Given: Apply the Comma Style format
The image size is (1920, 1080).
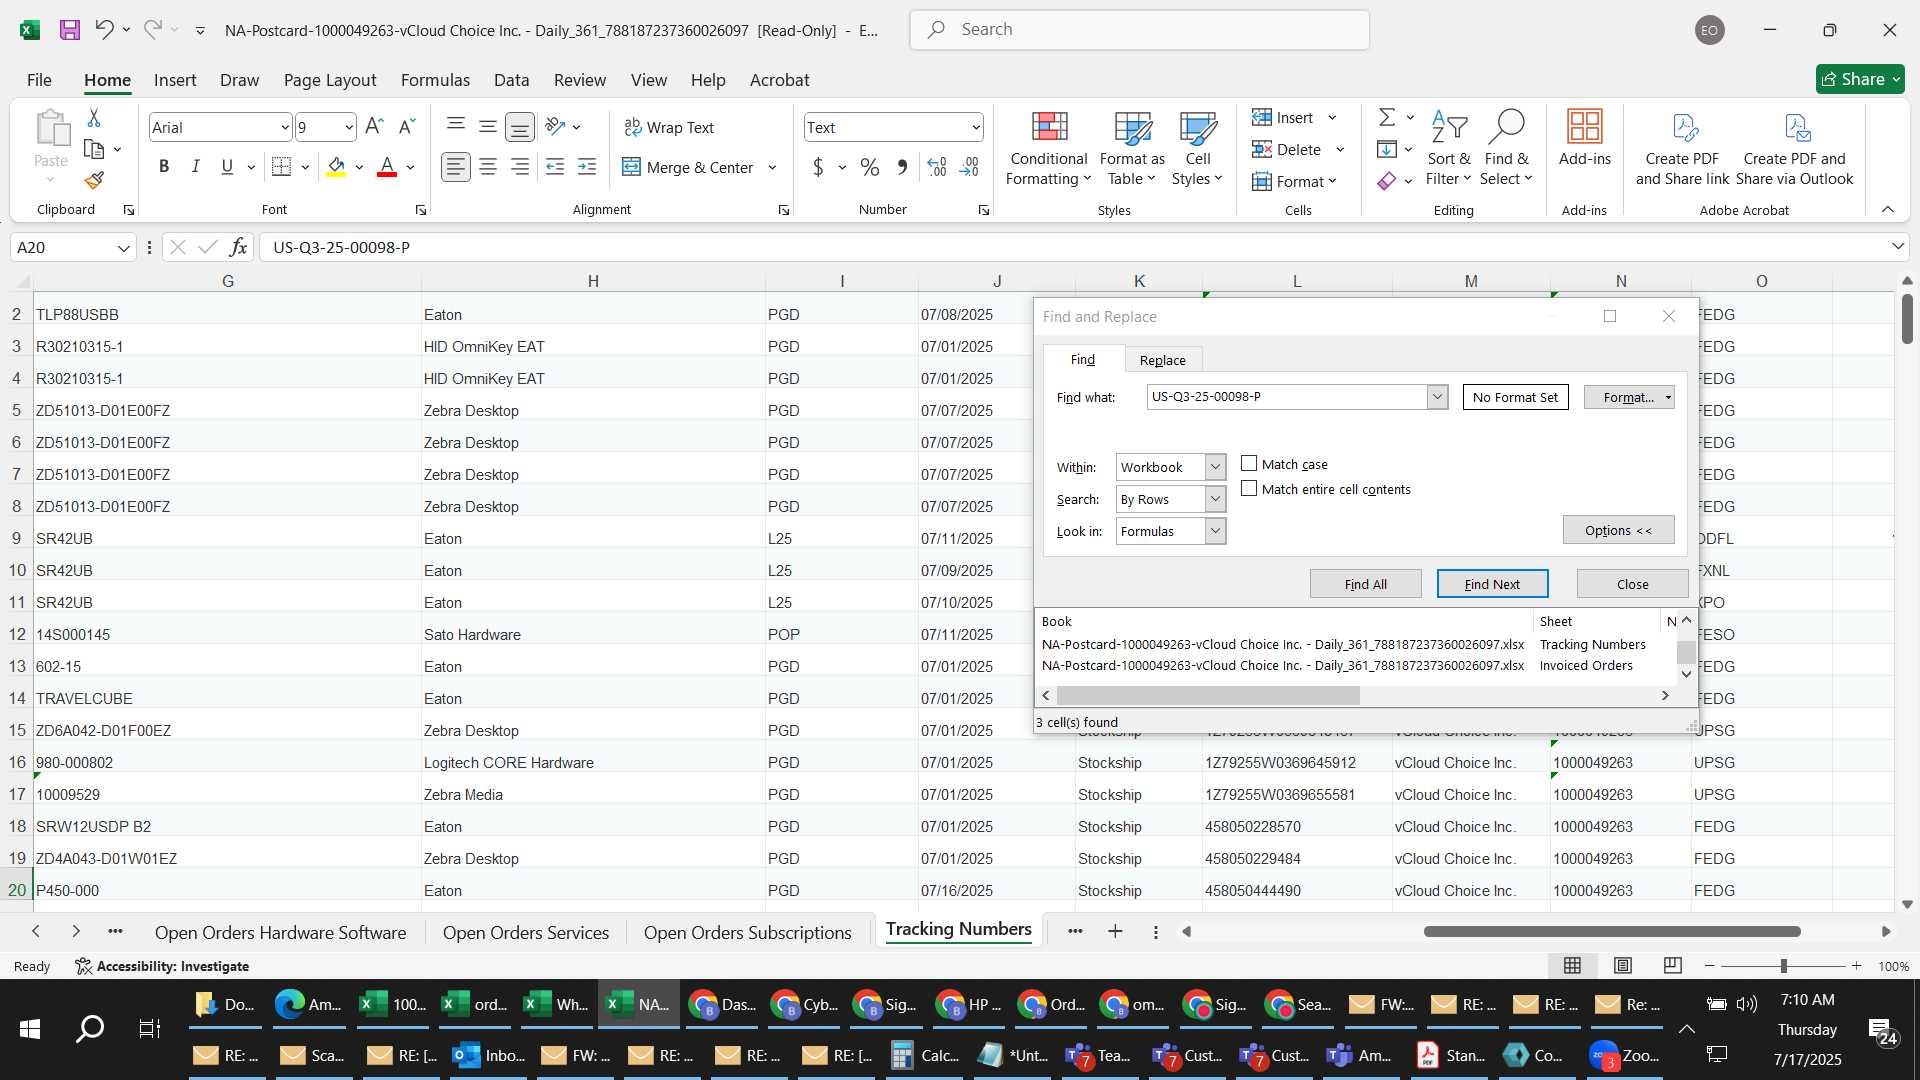Looking at the screenshot, I should [902, 167].
